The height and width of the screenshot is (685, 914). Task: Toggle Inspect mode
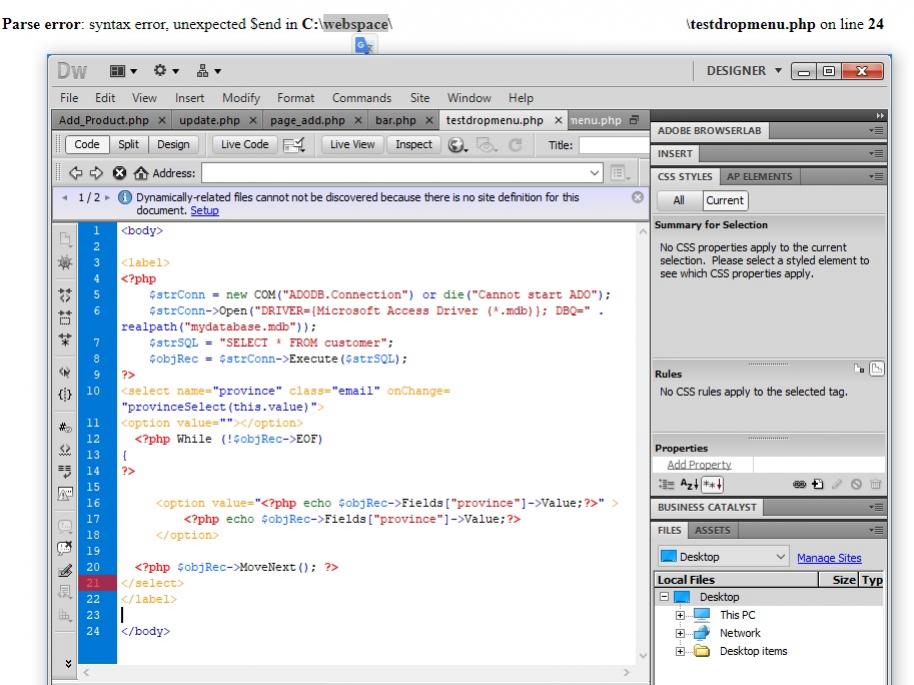(x=413, y=144)
